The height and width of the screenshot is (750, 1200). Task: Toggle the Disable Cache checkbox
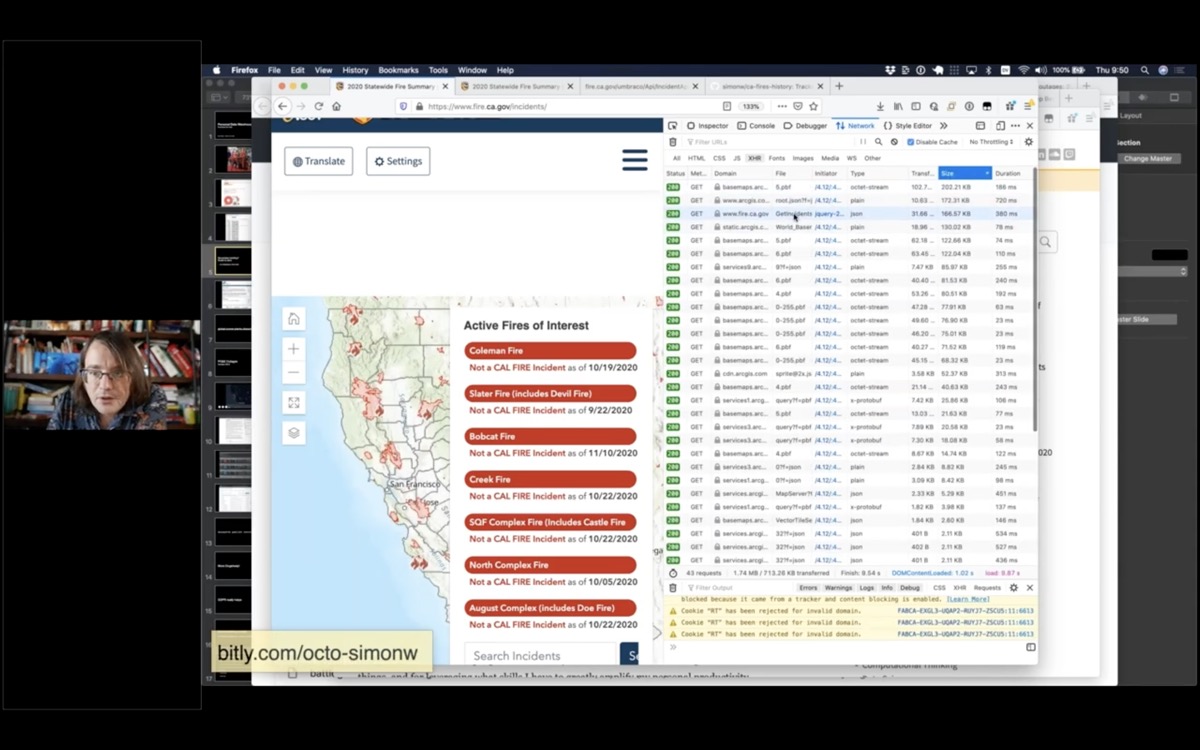click(911, 142)
